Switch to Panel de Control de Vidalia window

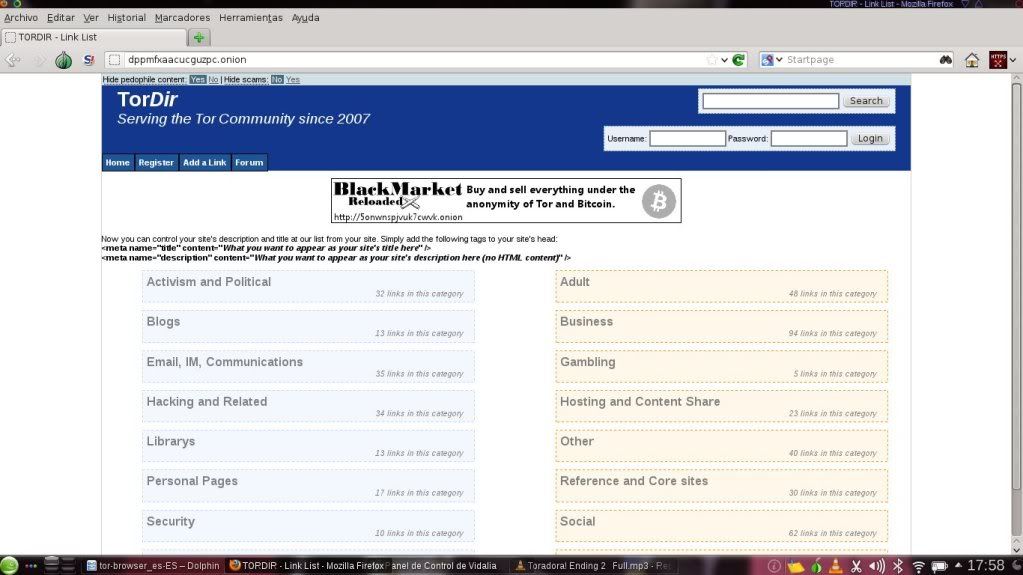445,566
